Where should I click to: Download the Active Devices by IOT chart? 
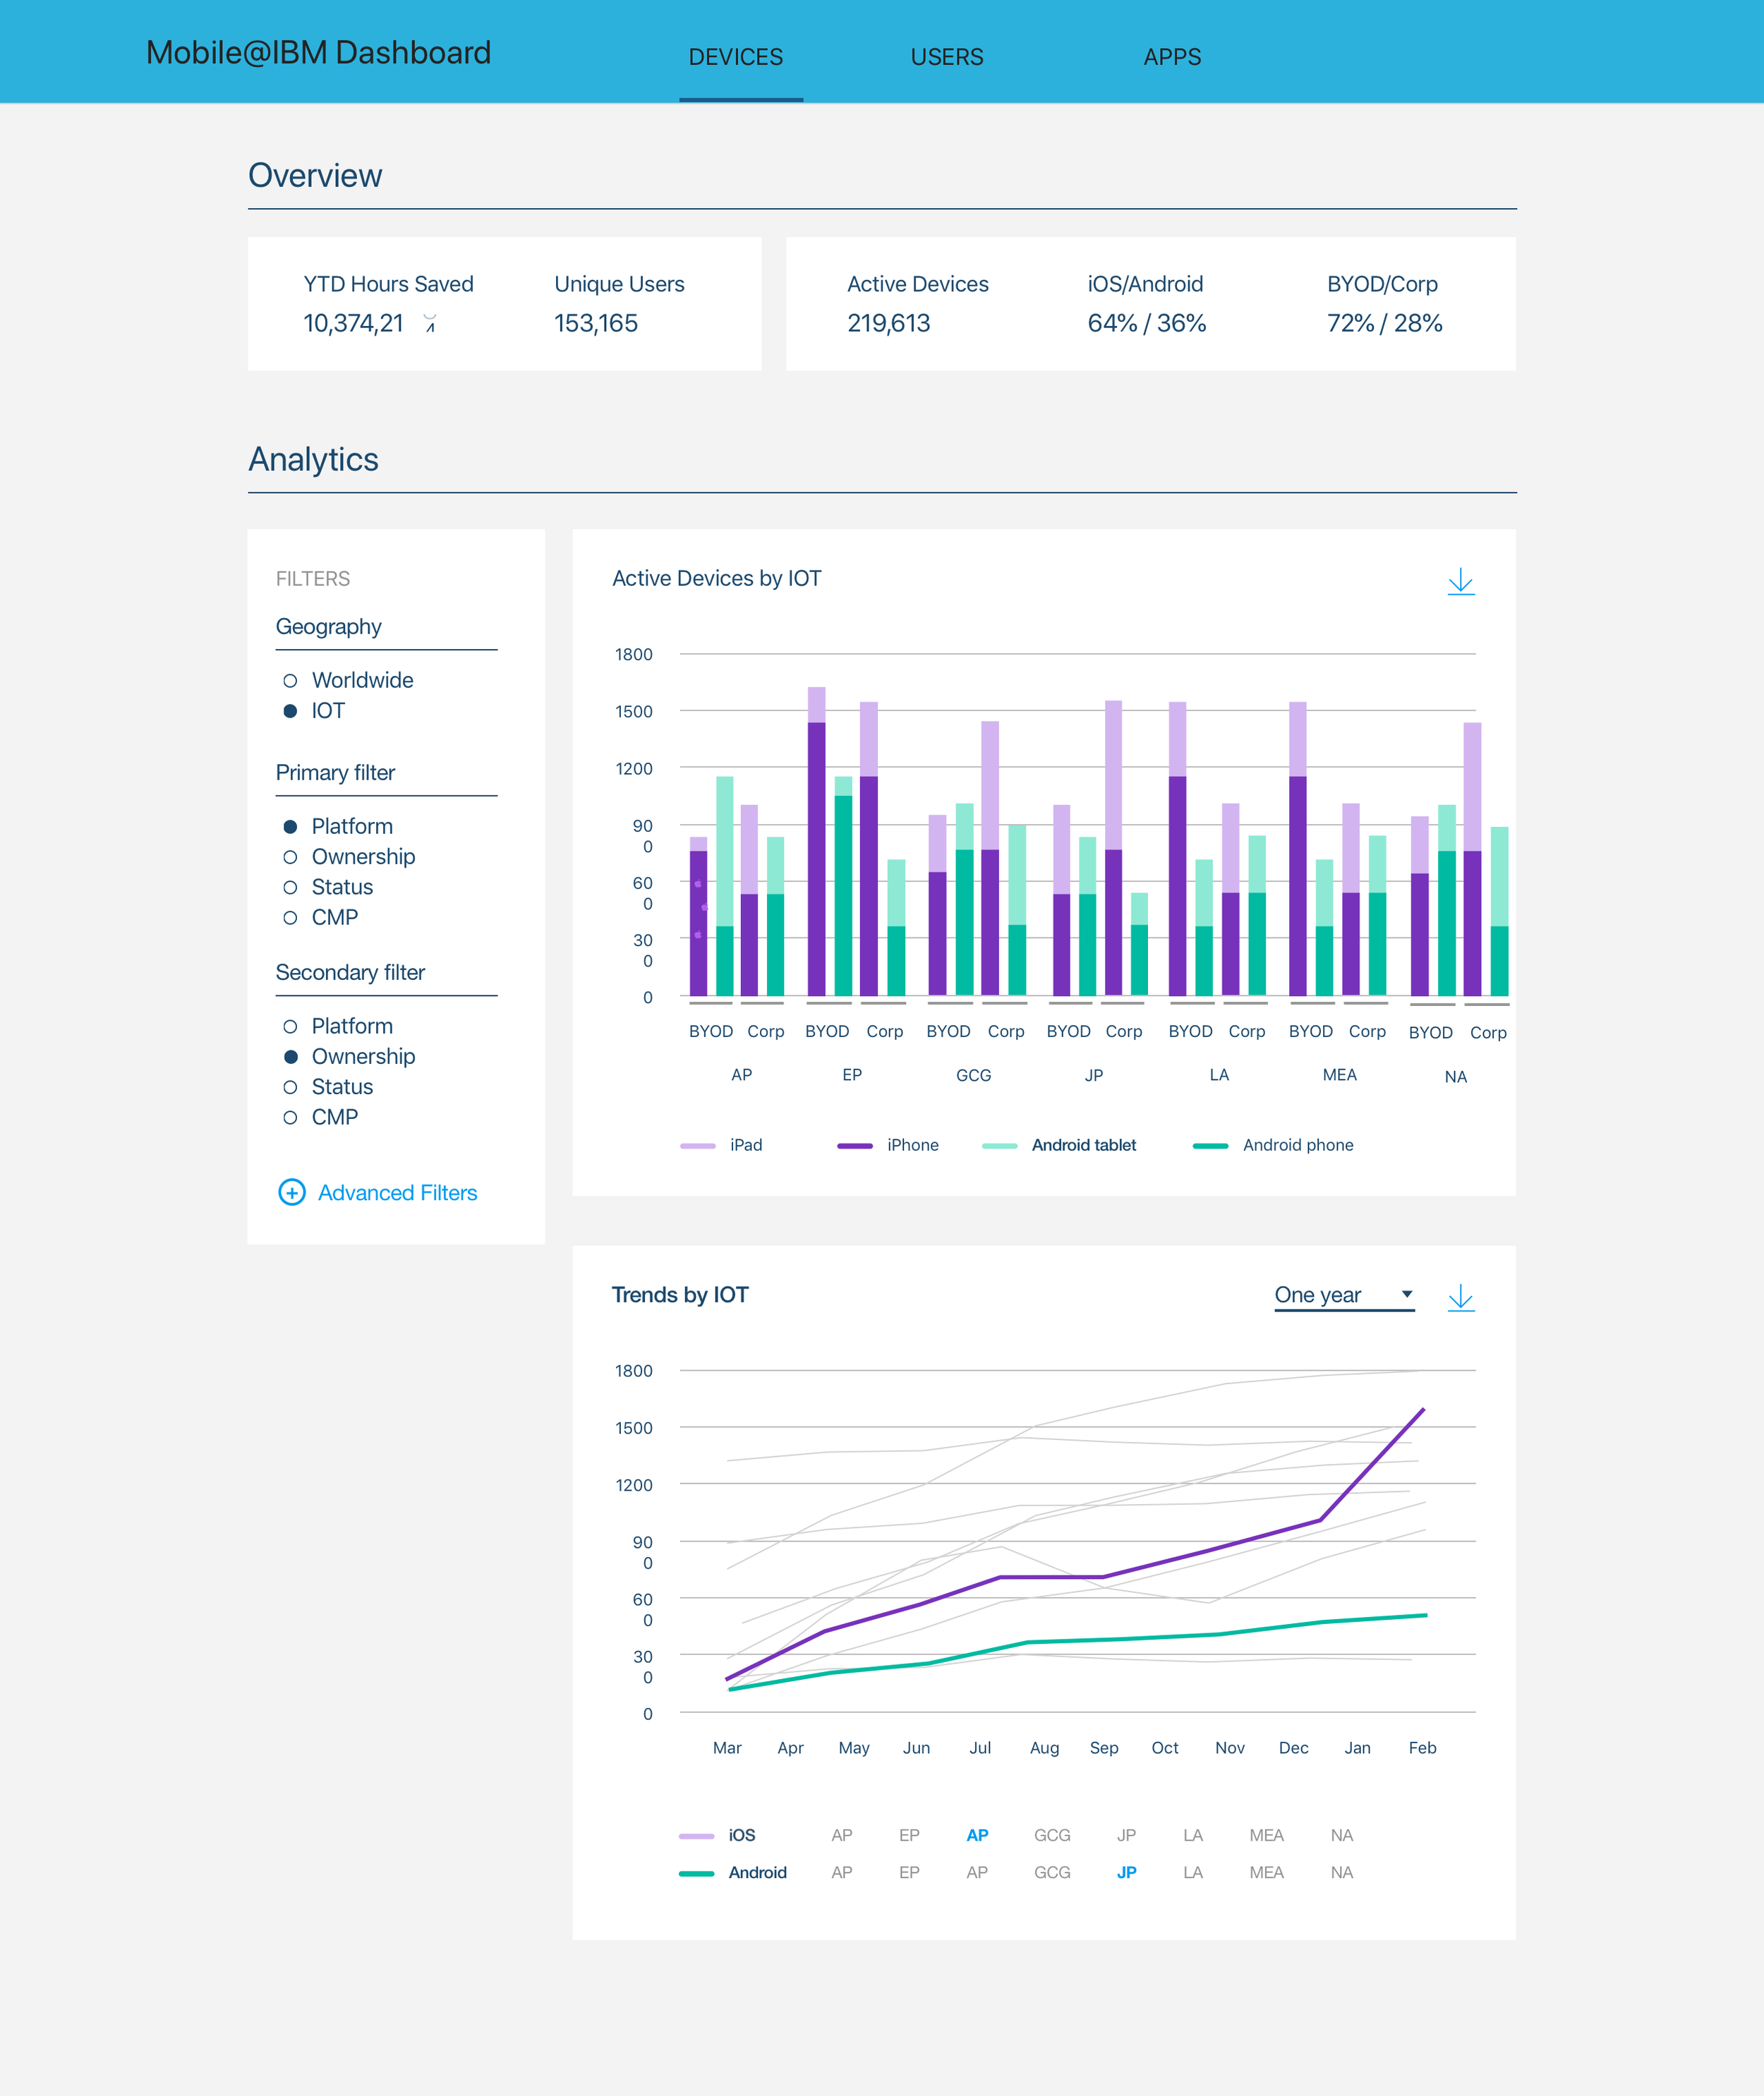coord(1460,581)
